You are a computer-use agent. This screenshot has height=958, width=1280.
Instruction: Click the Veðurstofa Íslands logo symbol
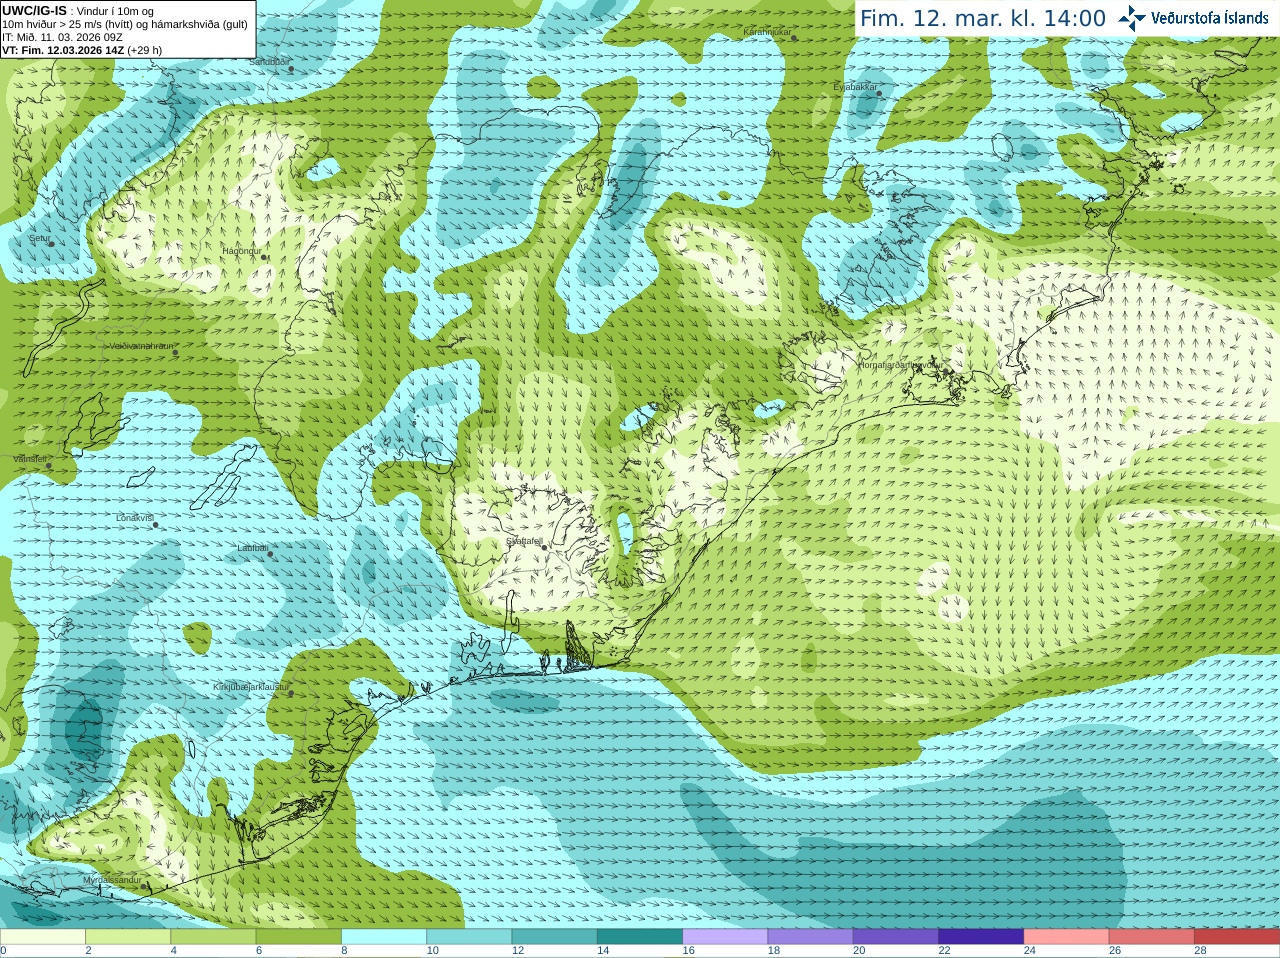(1132, 18)
